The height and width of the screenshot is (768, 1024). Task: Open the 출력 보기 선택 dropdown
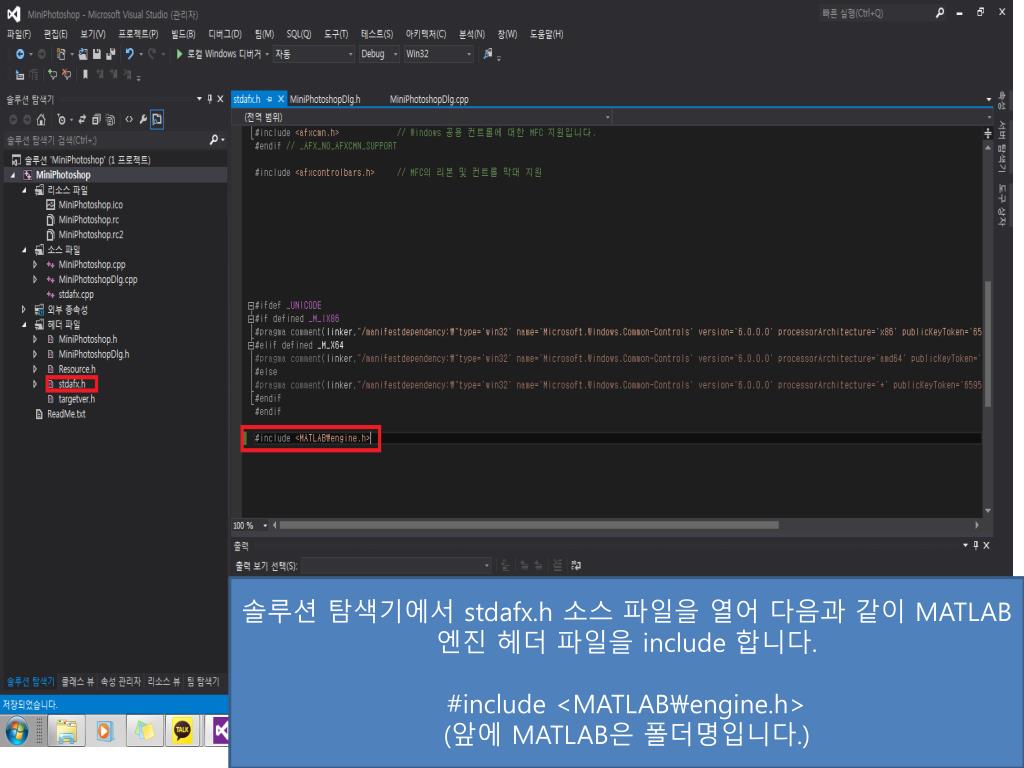click(396, 566)
